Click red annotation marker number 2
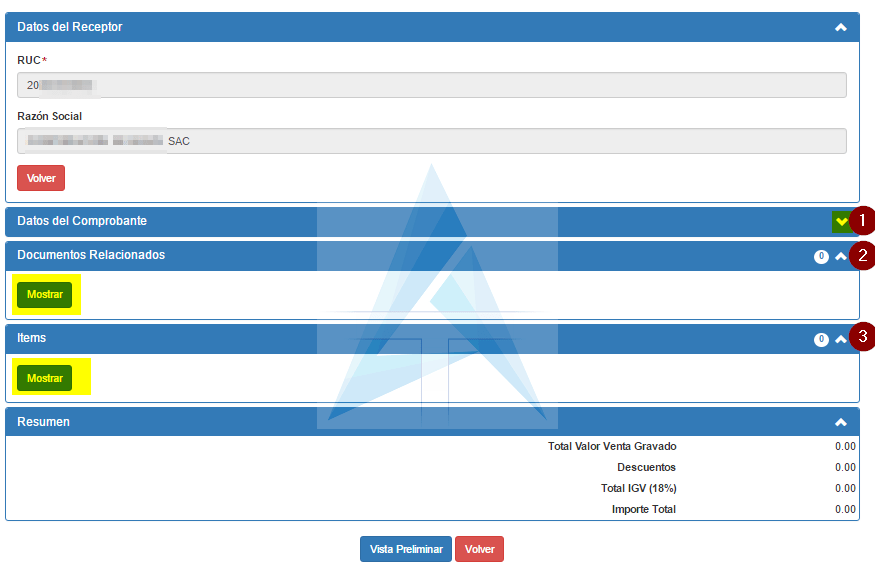 click(863, 254)
